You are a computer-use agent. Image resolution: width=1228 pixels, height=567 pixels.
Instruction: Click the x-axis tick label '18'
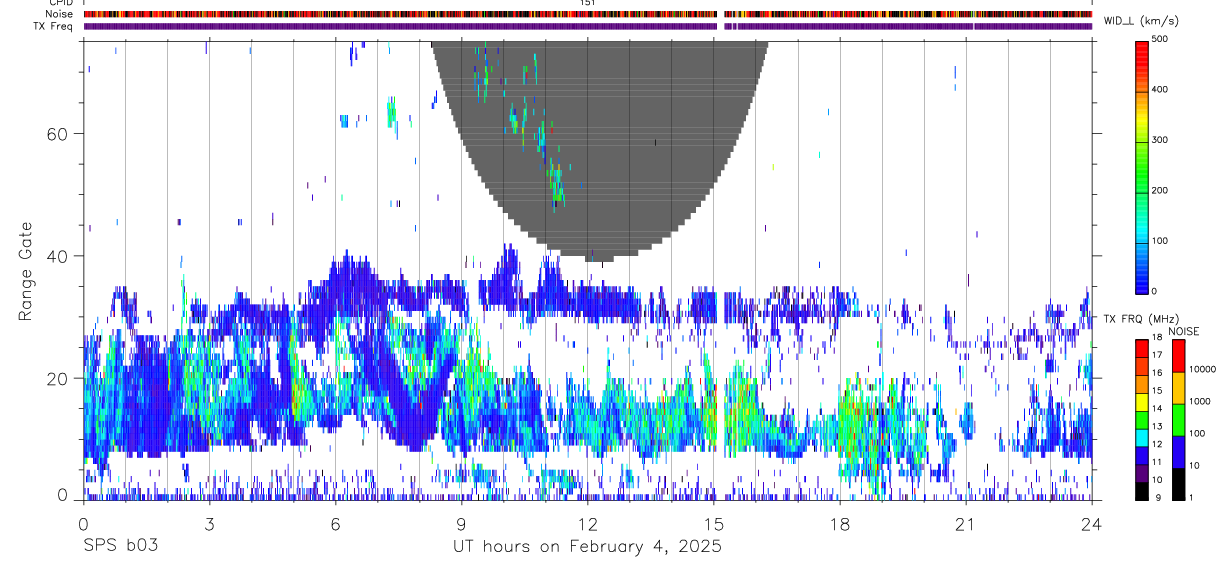coord(839,523)
